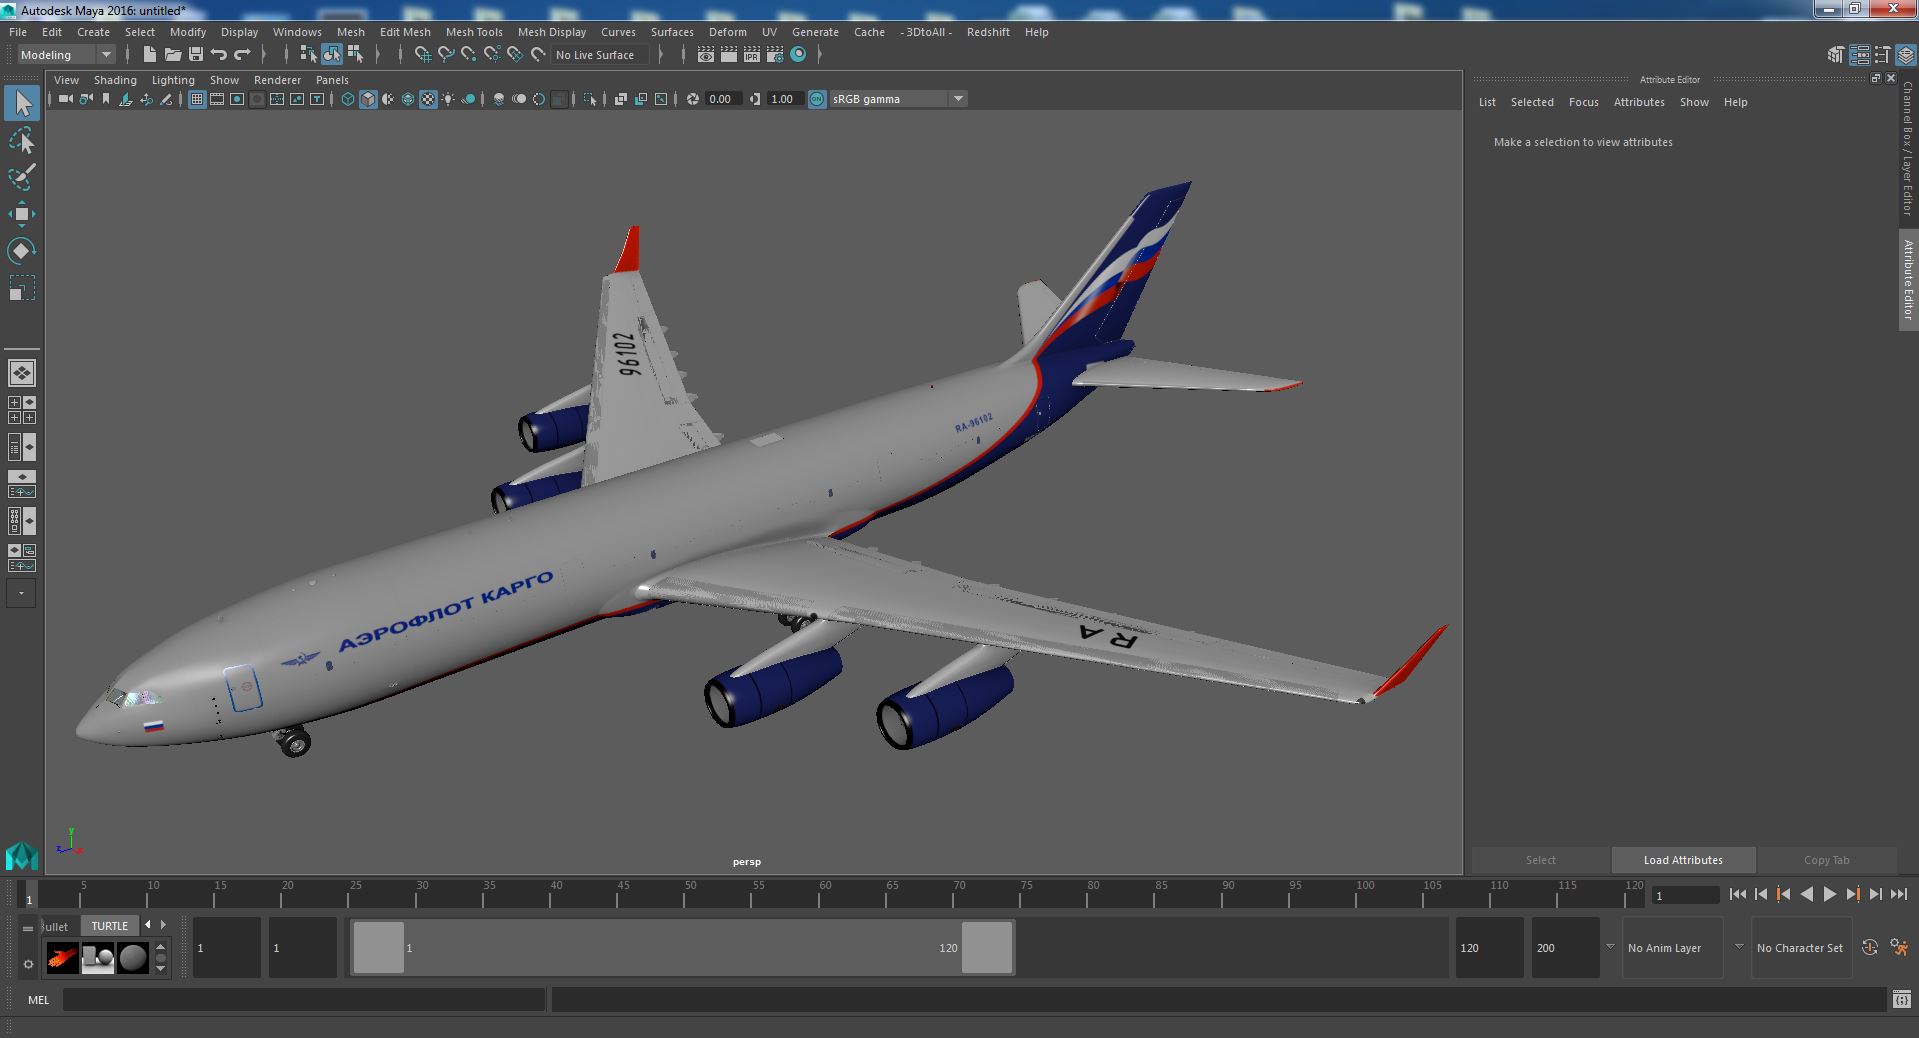Play the animation forward
1919x1038 pixels.
pyautogui.click(x=1829, y=895)
